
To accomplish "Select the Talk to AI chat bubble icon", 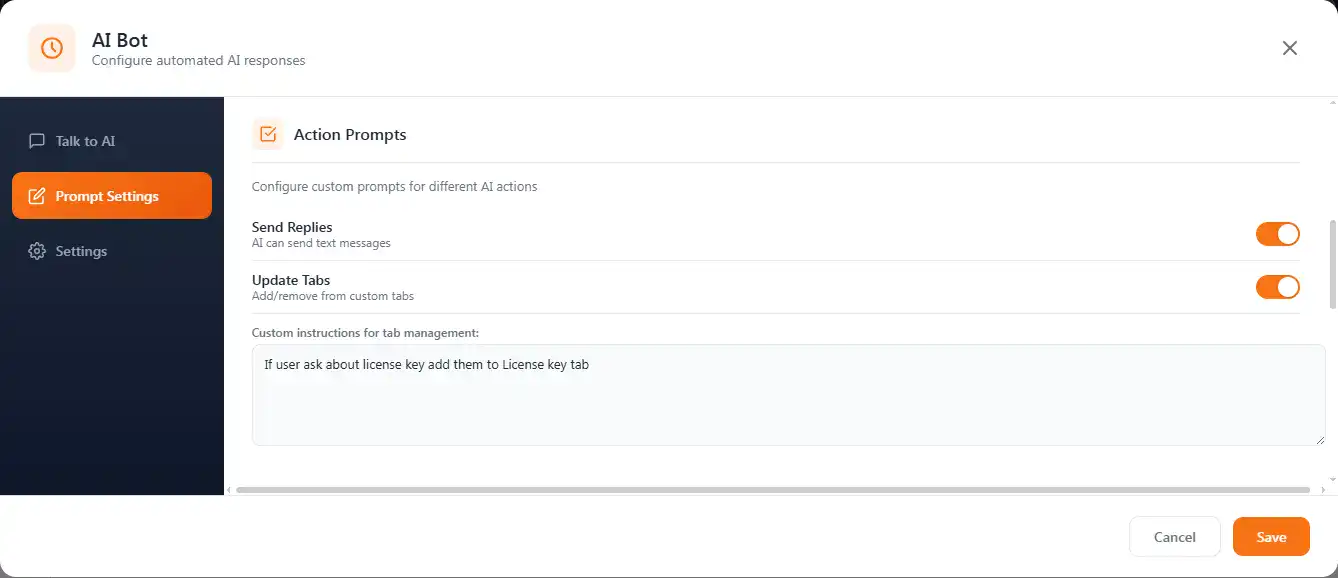I will tap(37, 141).
